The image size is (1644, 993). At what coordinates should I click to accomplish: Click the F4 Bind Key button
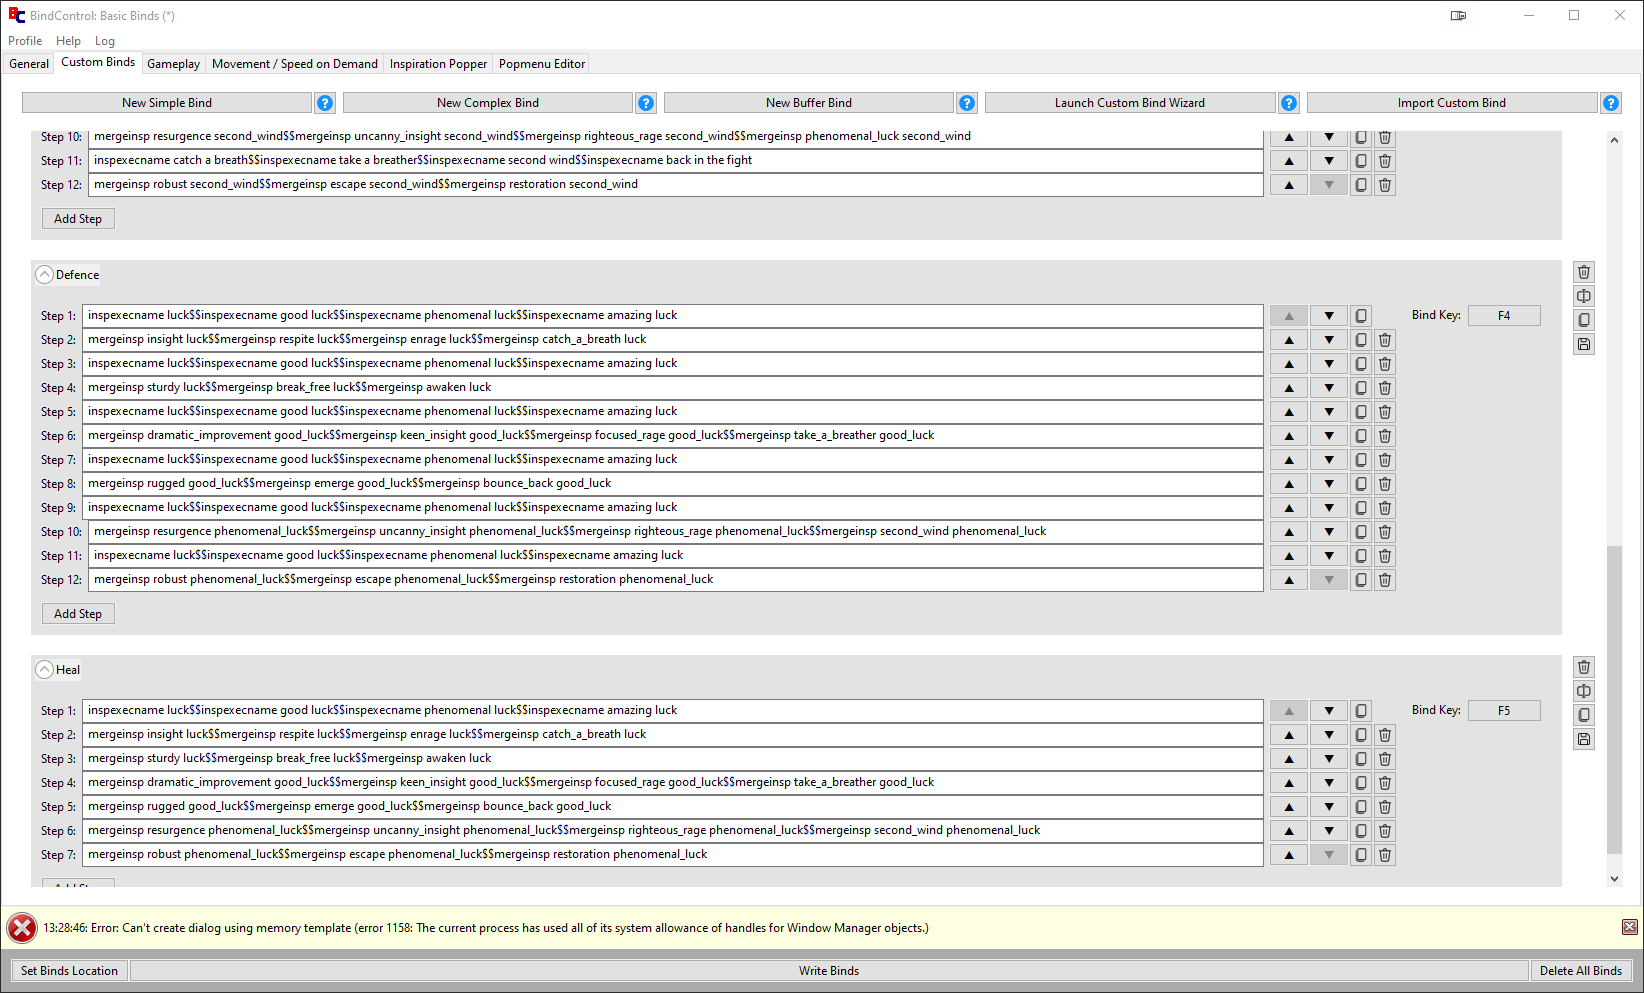click(x=1503, y=316)
